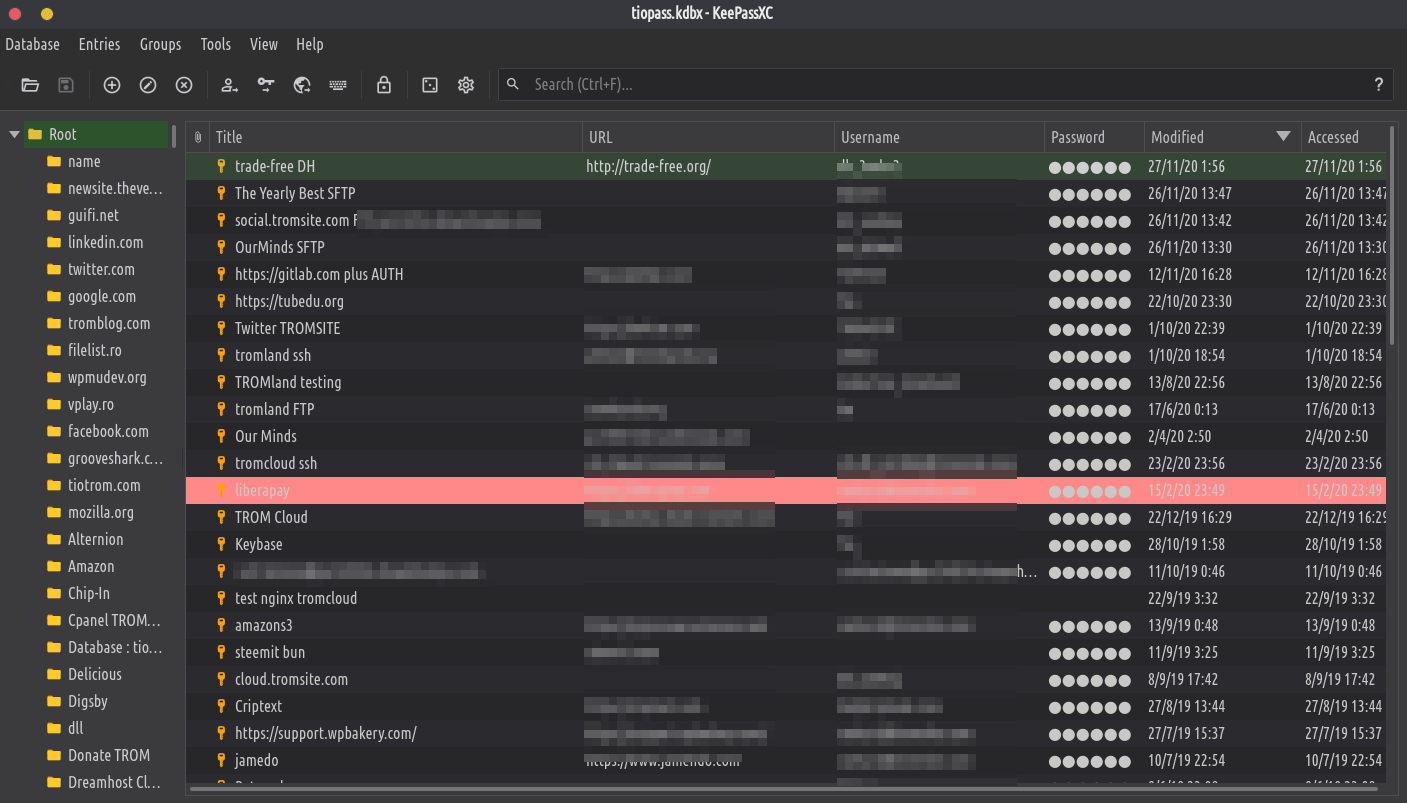Open search help question mark icon
1407x803 pixels.
click(1379, 84)
